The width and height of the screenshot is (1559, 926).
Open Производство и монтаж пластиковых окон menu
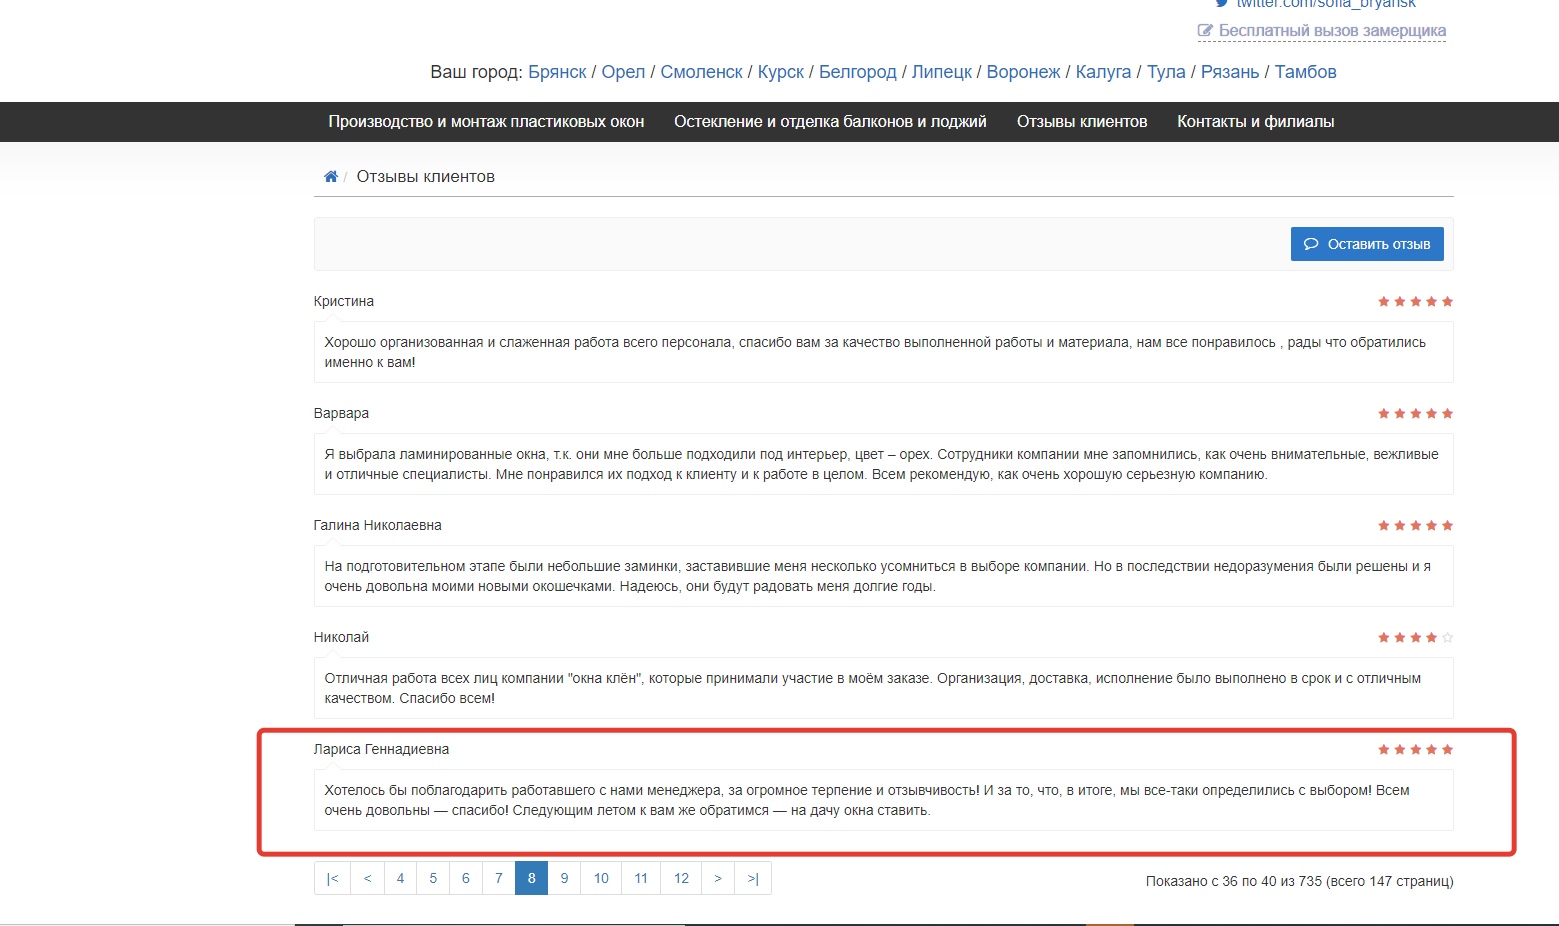486,122
